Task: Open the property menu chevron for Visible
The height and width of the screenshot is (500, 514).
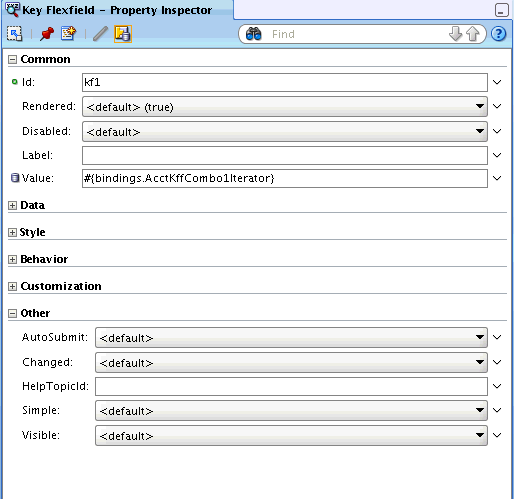Action: point(497,435)
